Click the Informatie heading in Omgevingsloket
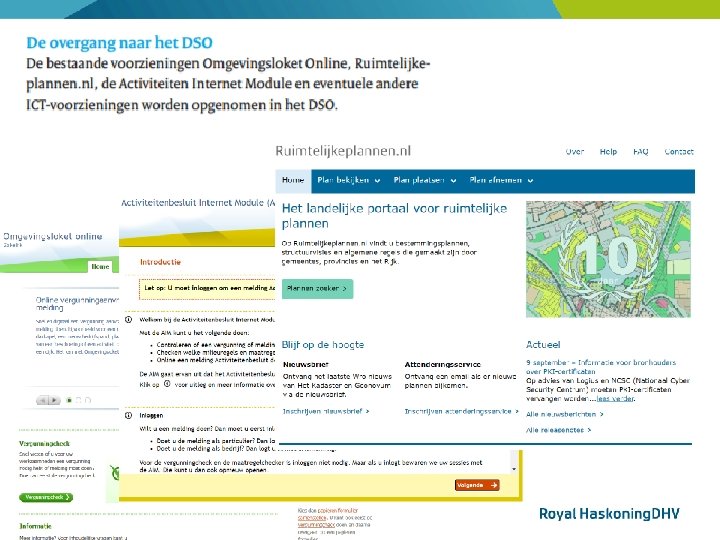 [35, 526]
